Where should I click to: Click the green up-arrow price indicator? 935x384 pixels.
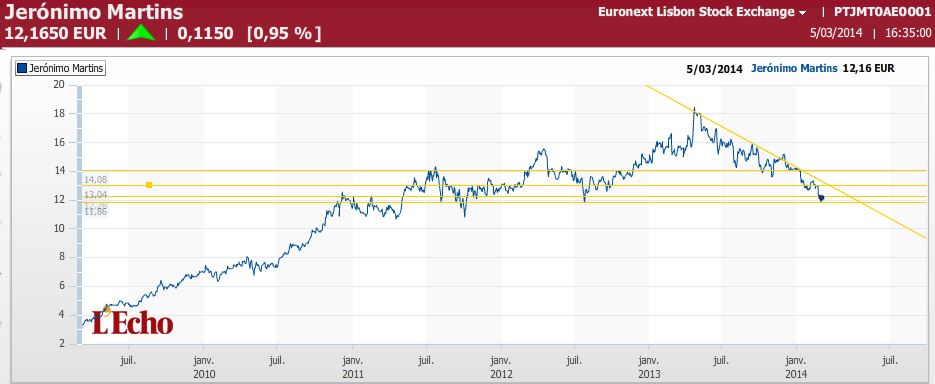pyautogui.click(x=141, y=33)
